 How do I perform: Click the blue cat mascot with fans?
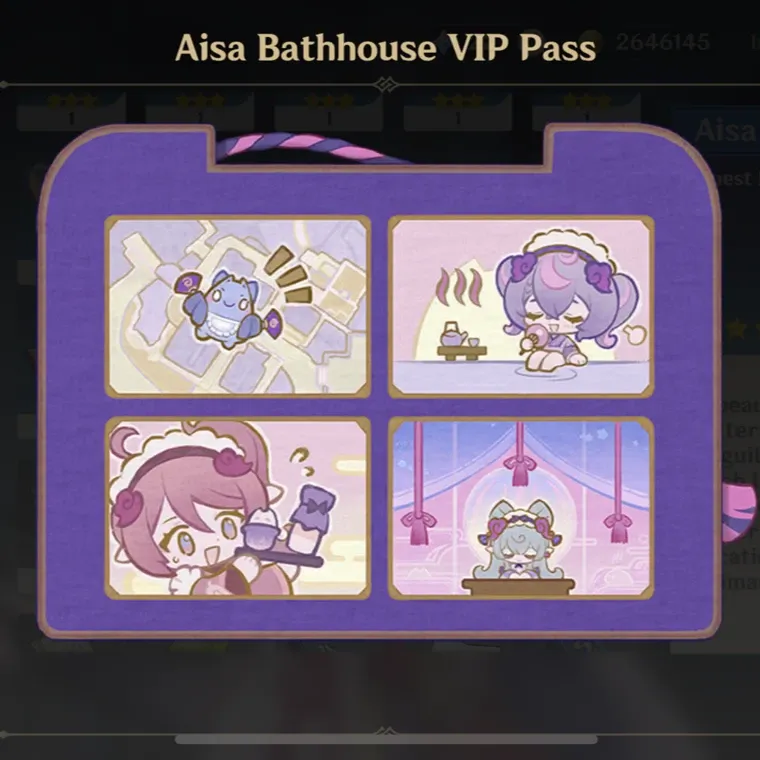(227, 308)
